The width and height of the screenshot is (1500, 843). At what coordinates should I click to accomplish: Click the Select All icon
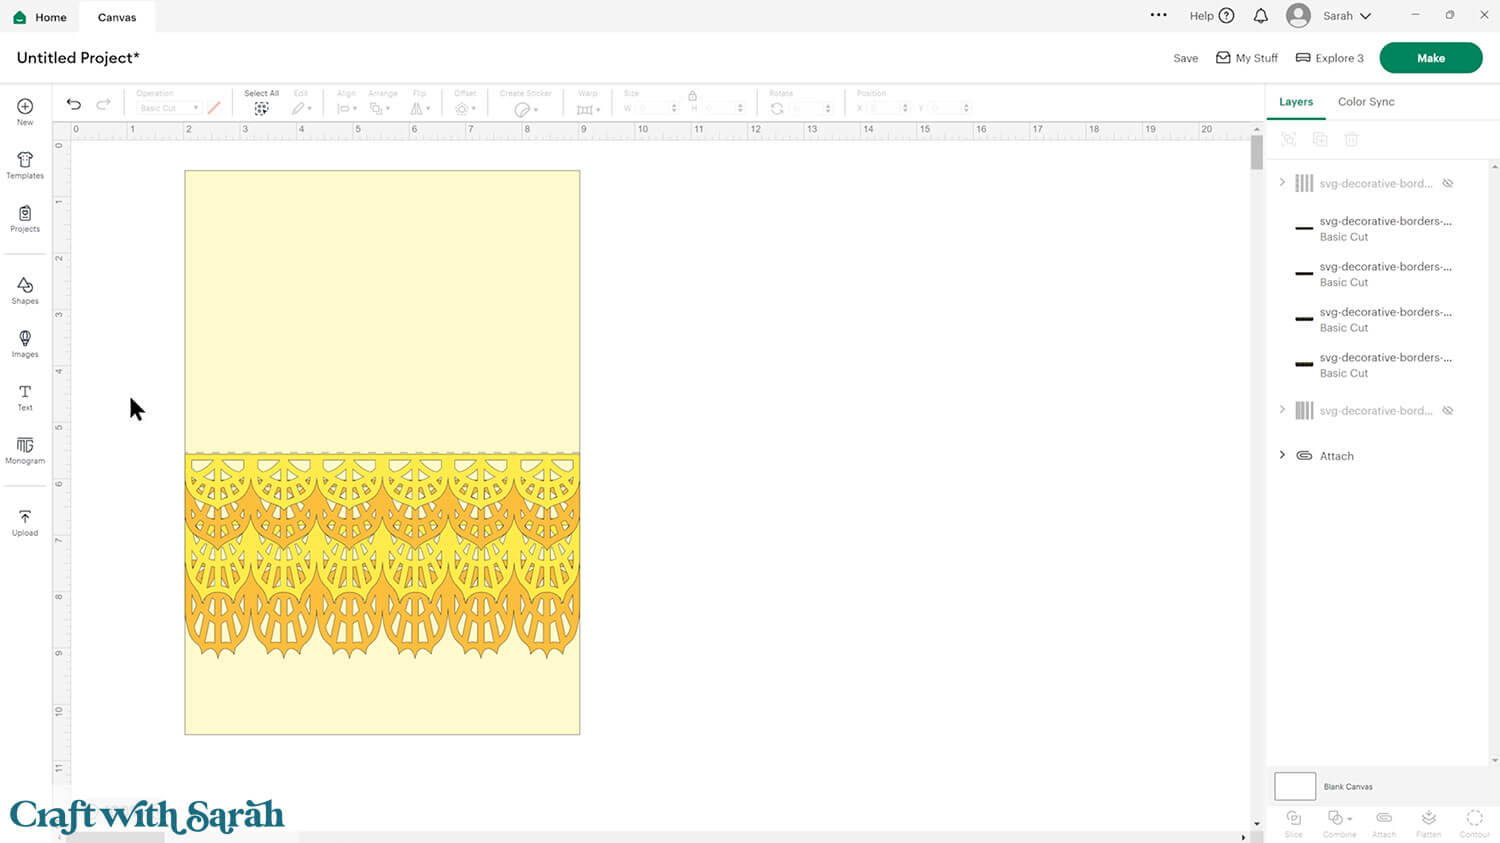point(261,108)
